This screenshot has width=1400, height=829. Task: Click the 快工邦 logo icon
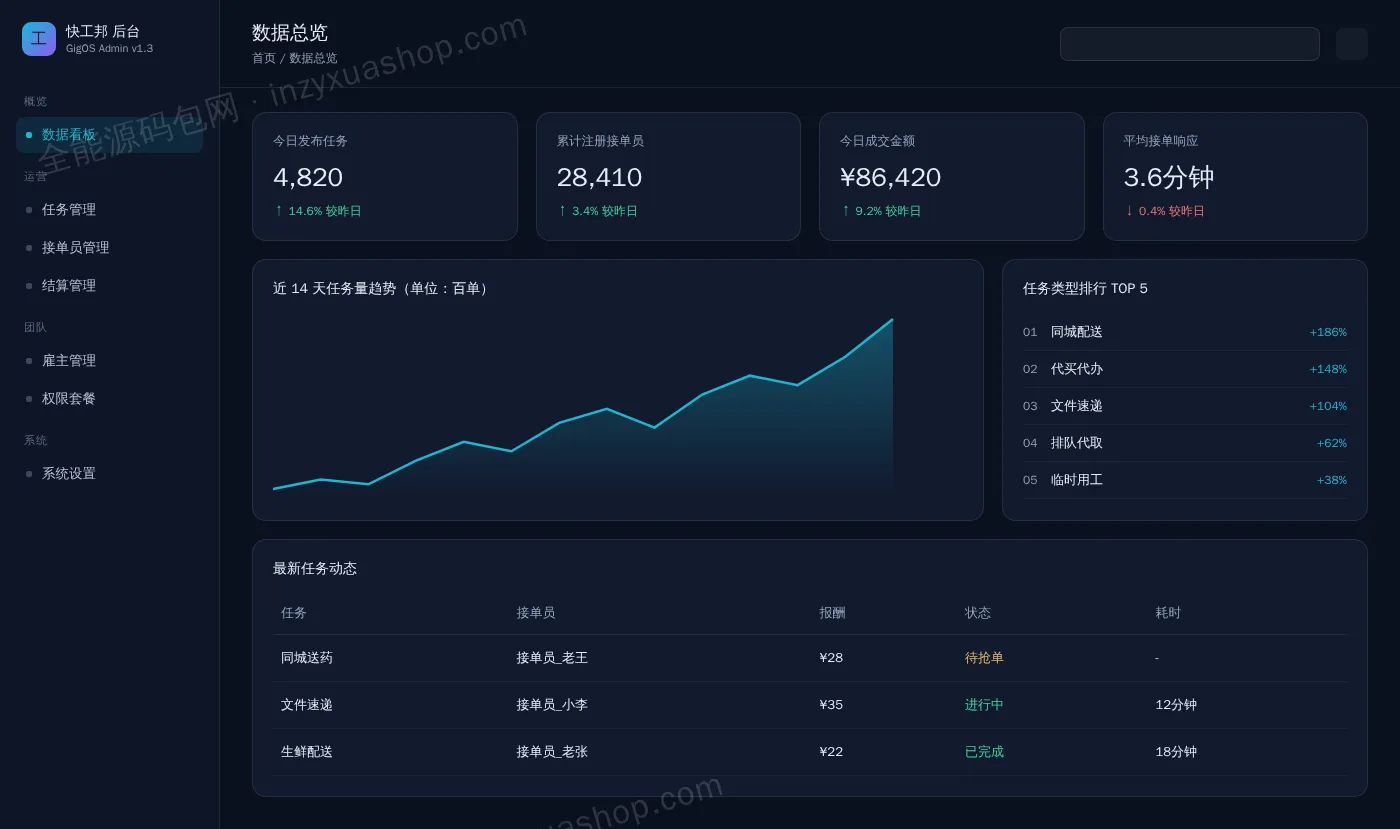pos(39,39)
